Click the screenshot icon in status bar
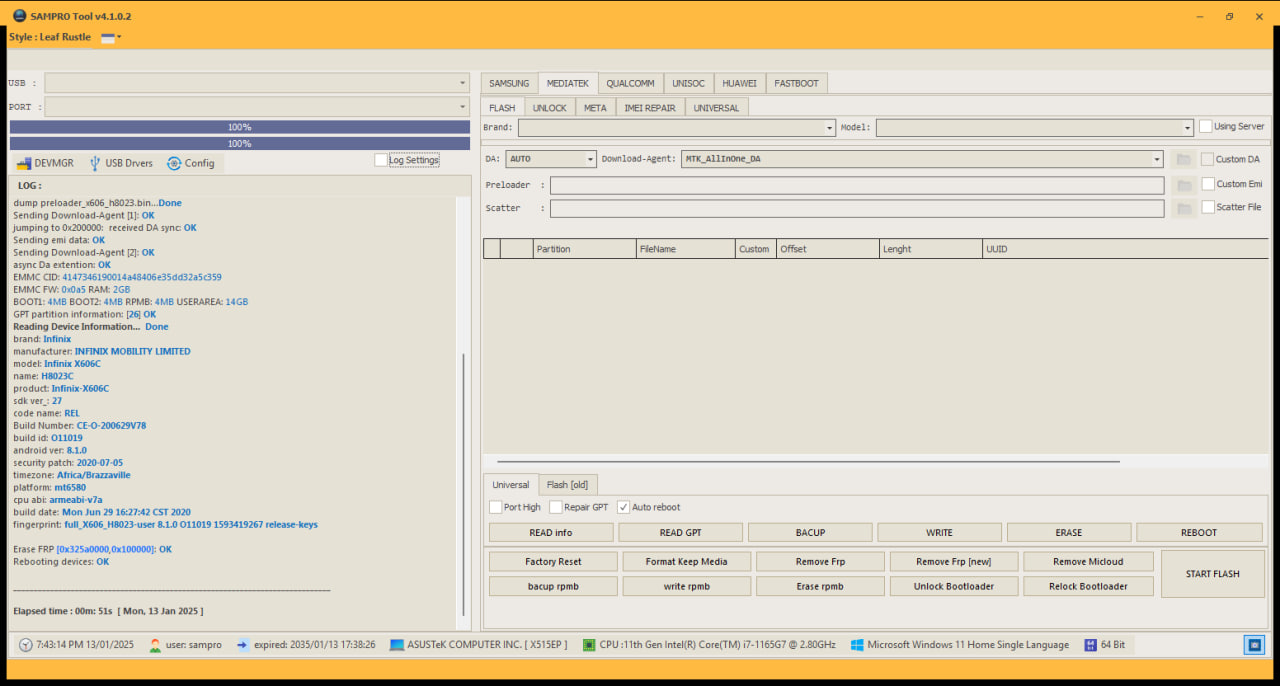The image size is (1280, 686). point(1255,645)
